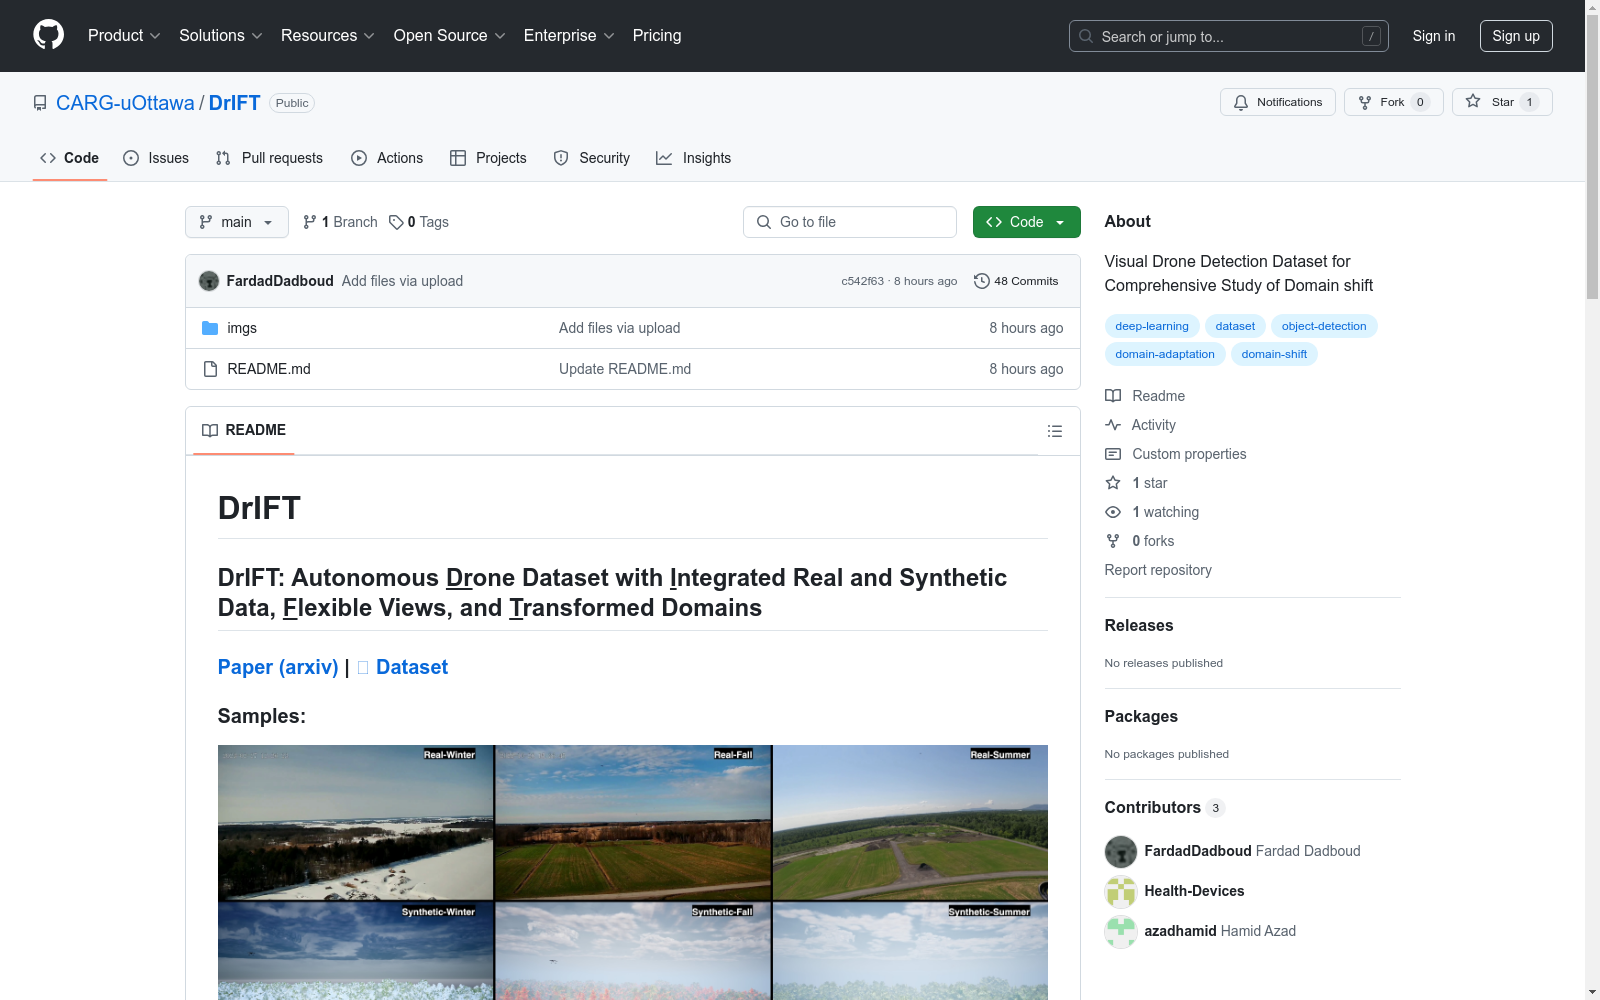Image resolution: width=1600 pixels, height=1000 pixels.
Task: Click the search magnifier icon in header
Action: (1086, 36)
